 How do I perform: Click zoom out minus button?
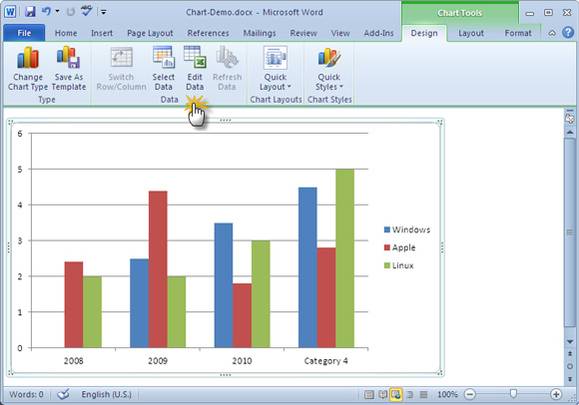[470, 395]
